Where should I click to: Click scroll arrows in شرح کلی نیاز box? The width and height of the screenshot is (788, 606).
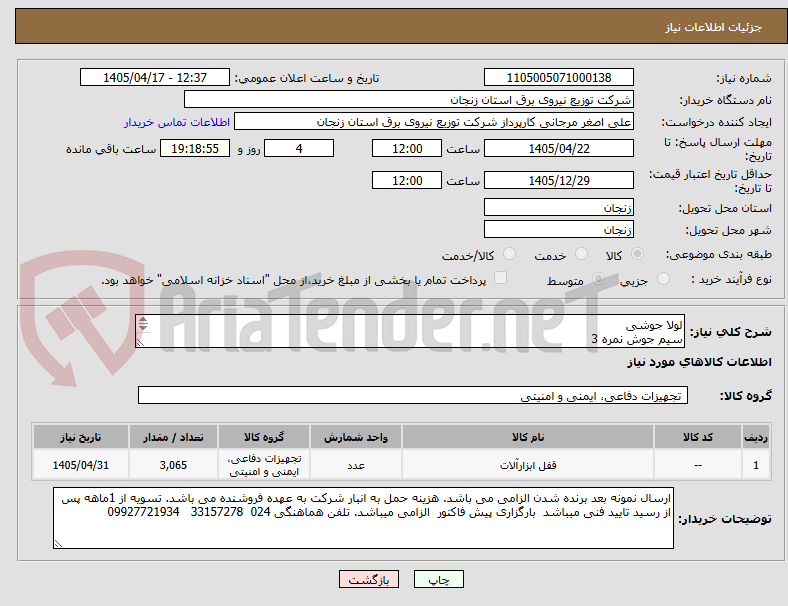point(143,324)
